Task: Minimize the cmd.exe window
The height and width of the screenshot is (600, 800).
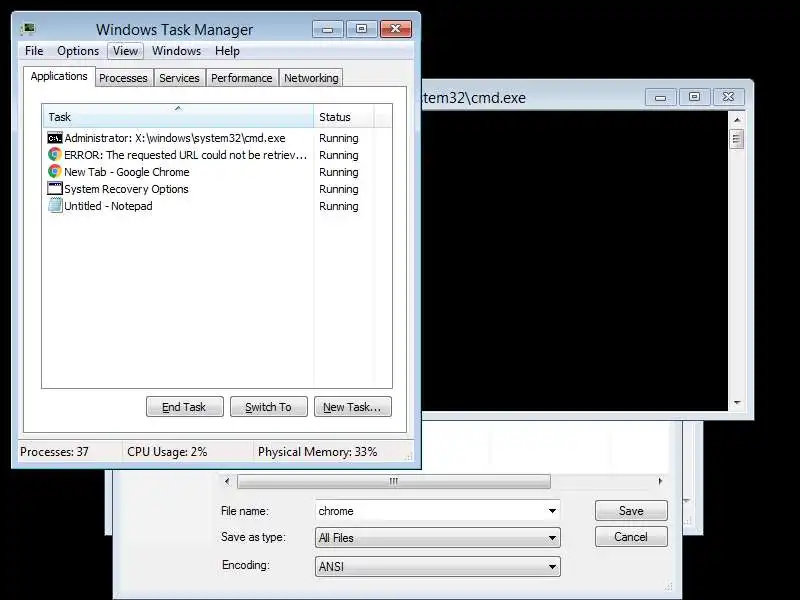Action: [661, 97]
